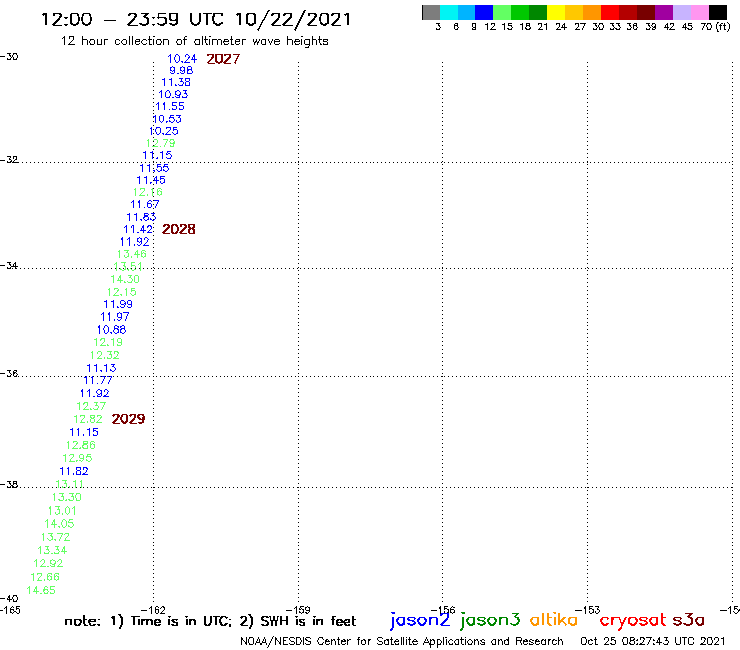Choose the light green 12-15 ft swatch
740x650 pixels.
tap(502, 12)
